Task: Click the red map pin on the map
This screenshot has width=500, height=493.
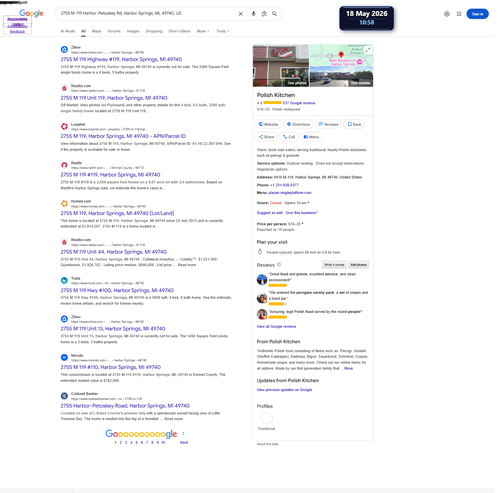Action: [x=341, y=55]
